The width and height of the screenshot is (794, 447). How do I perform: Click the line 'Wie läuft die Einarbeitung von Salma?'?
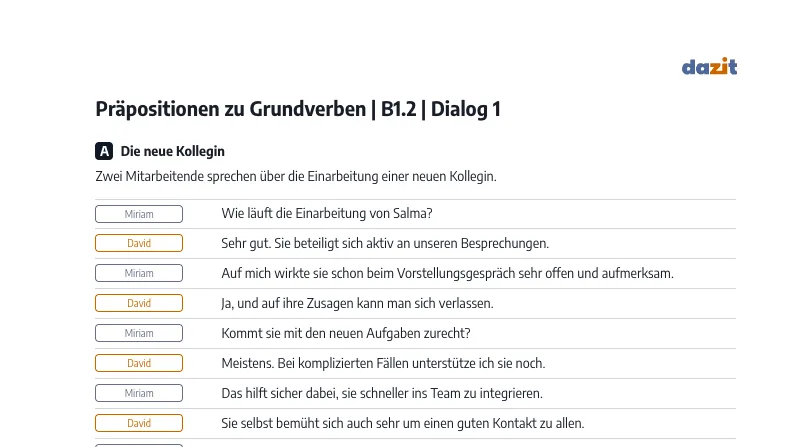(327, 213)
